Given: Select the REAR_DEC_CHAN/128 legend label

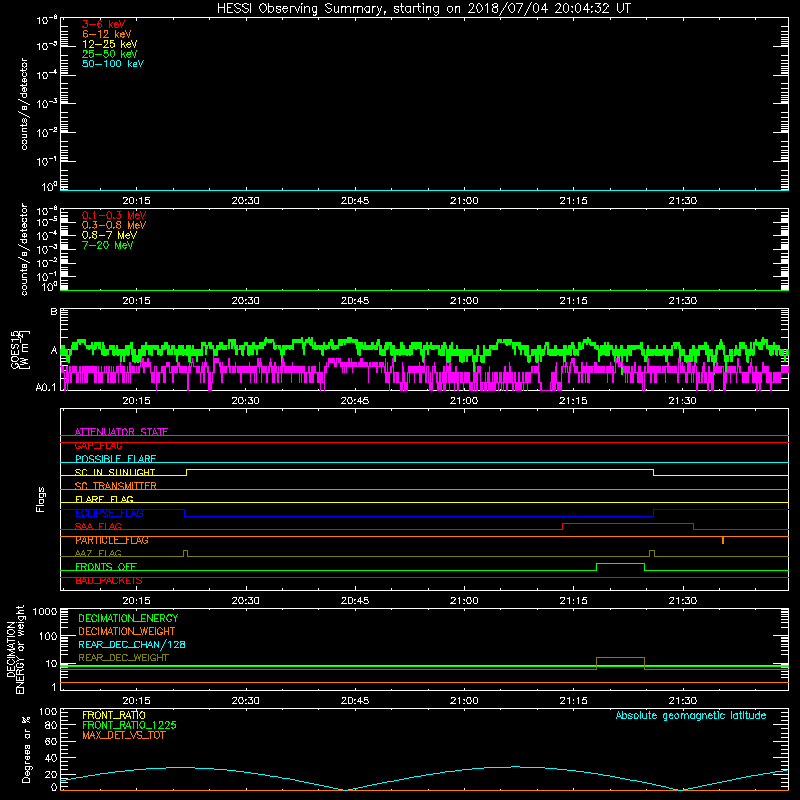Looking at the screenshot, I should (x=132, y=644).
